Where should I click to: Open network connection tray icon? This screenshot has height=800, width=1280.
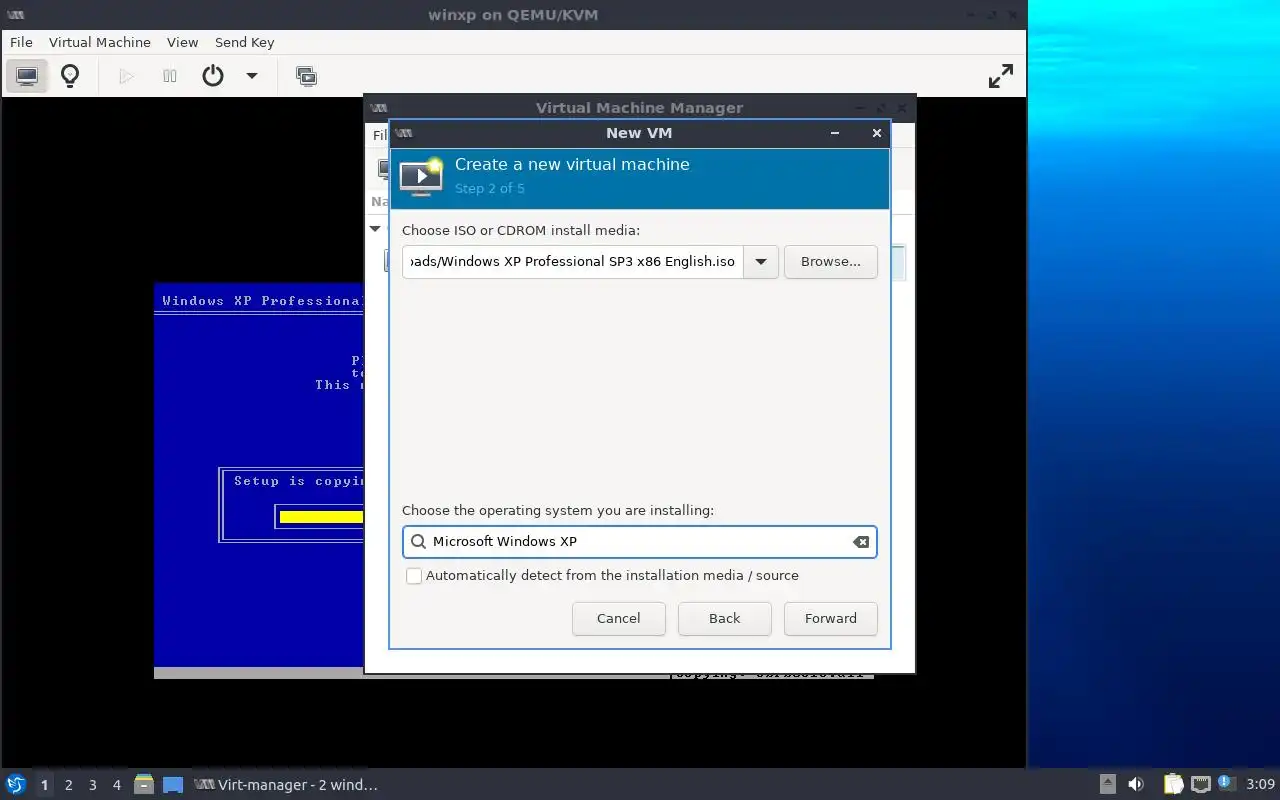[1200, 784]
